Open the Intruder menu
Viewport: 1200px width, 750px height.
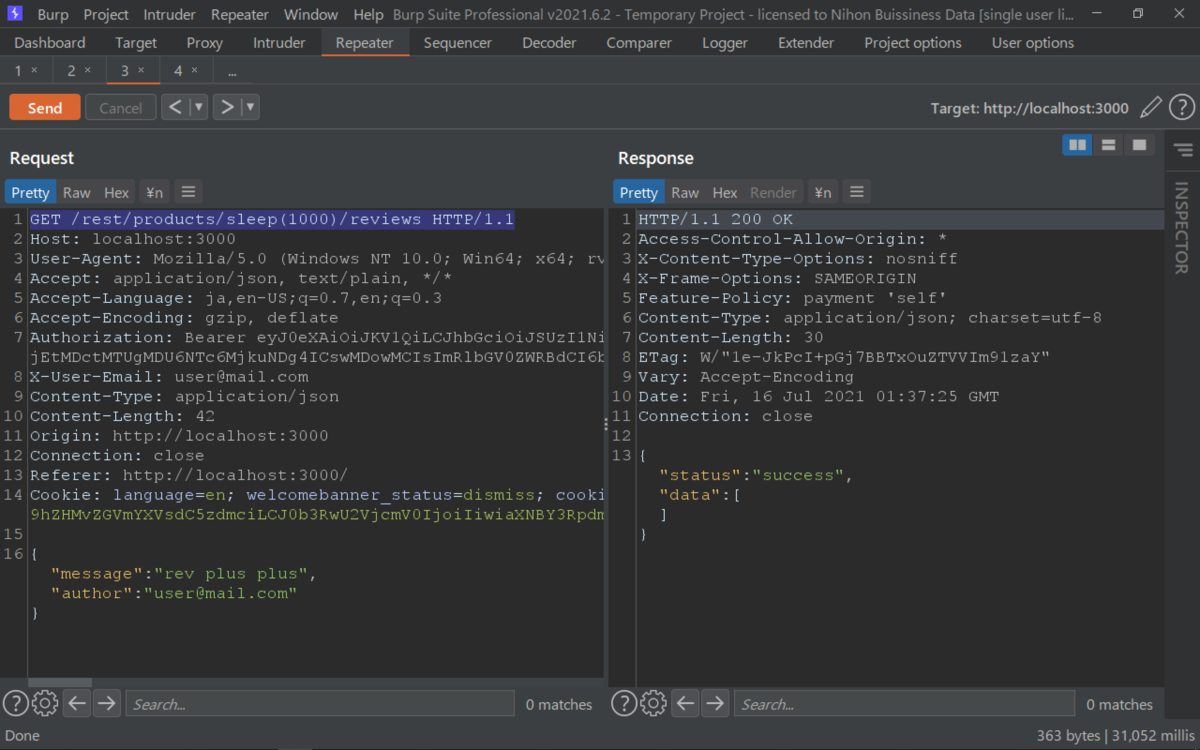[x=171, y=14]
